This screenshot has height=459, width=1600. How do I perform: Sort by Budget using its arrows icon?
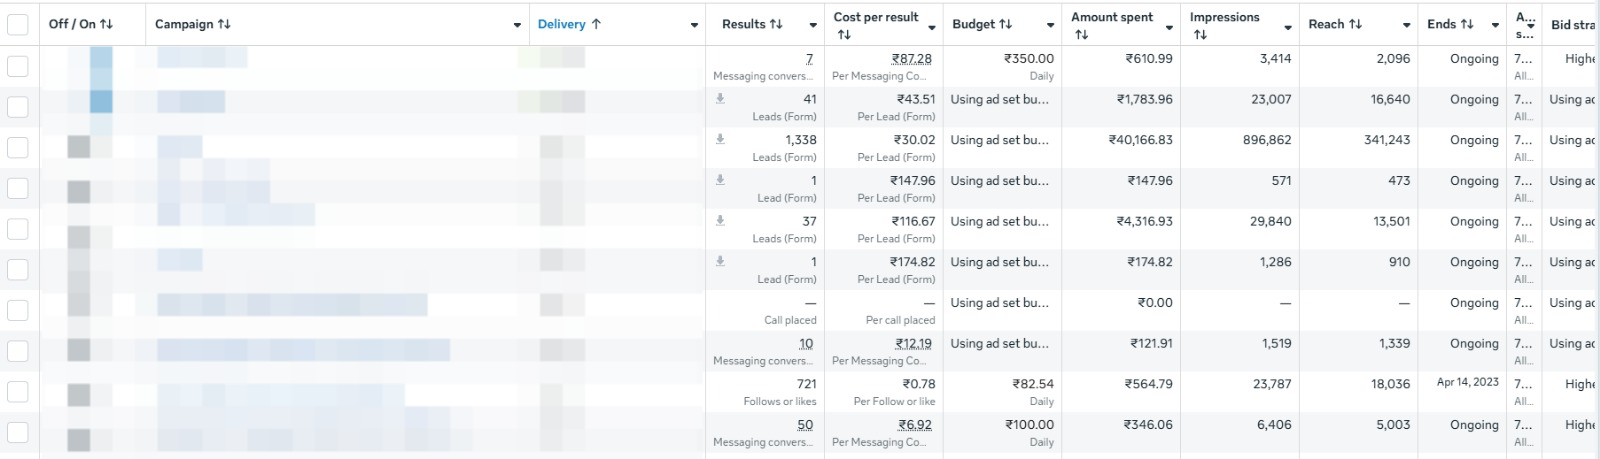coord(1006,24)
